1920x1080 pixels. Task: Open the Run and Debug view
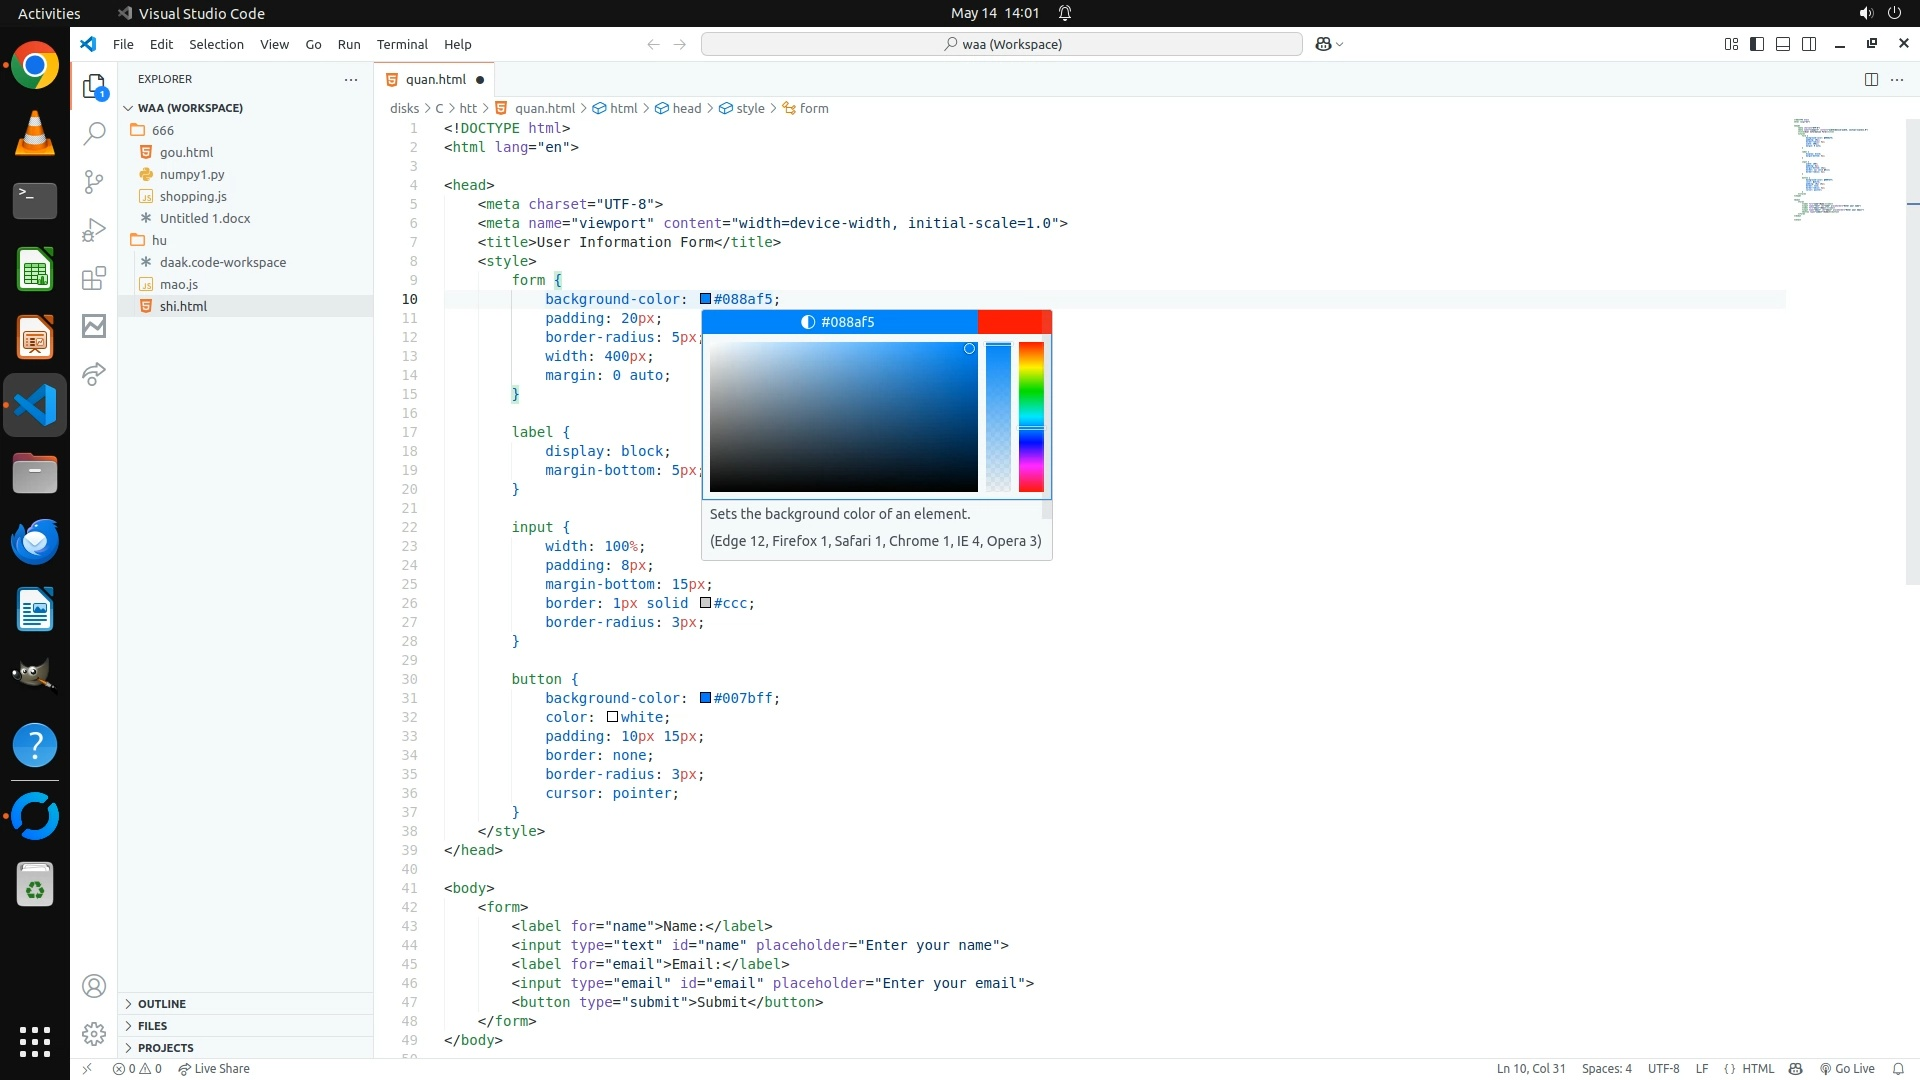[x=94, y=230]
